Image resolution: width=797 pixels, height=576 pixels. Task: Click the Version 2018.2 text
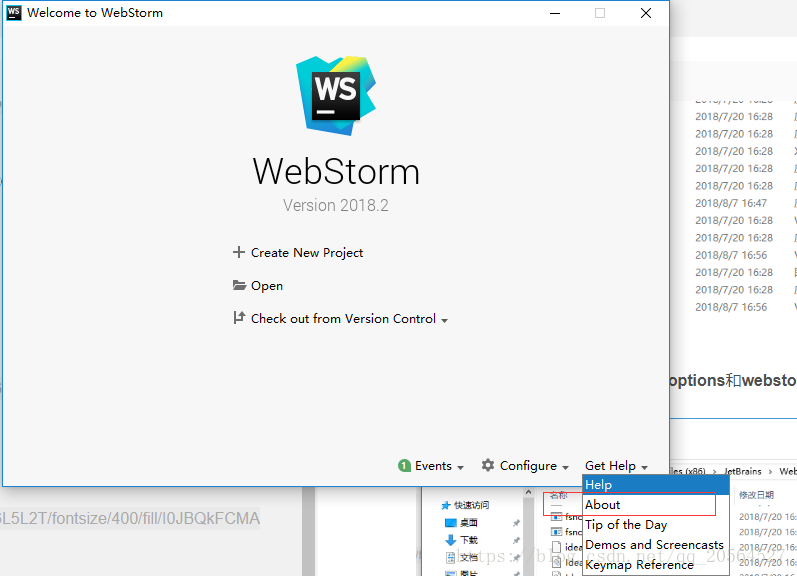pyautogui.click(x=335, y=205)
